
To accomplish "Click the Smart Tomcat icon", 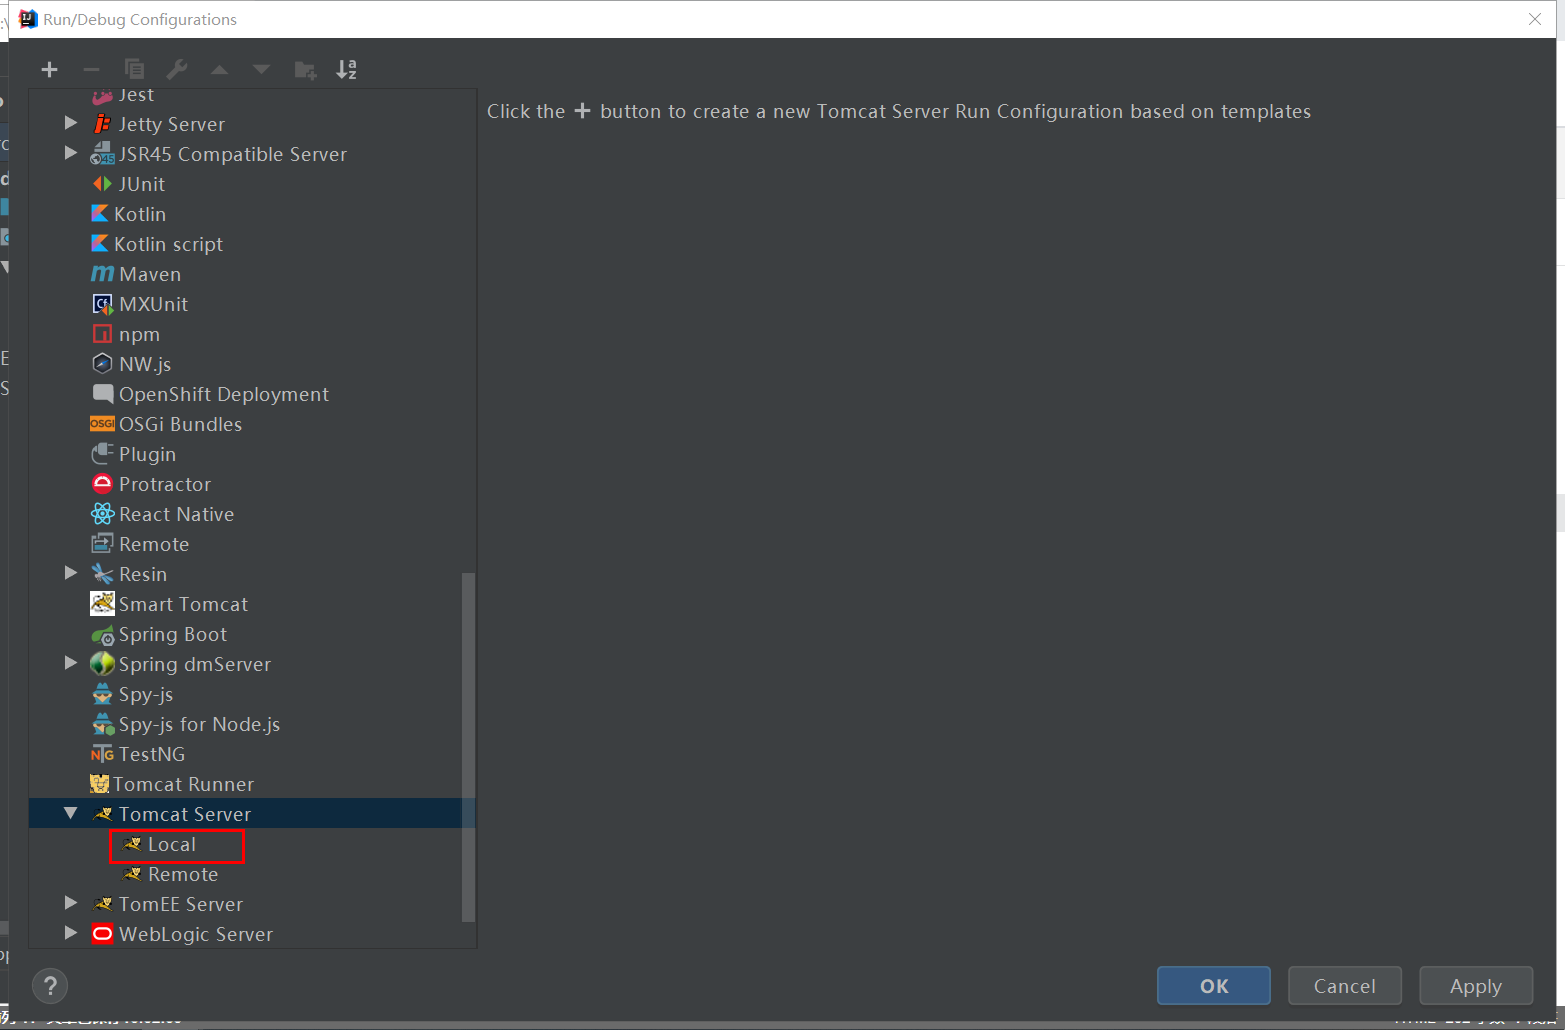I will 102,603.
